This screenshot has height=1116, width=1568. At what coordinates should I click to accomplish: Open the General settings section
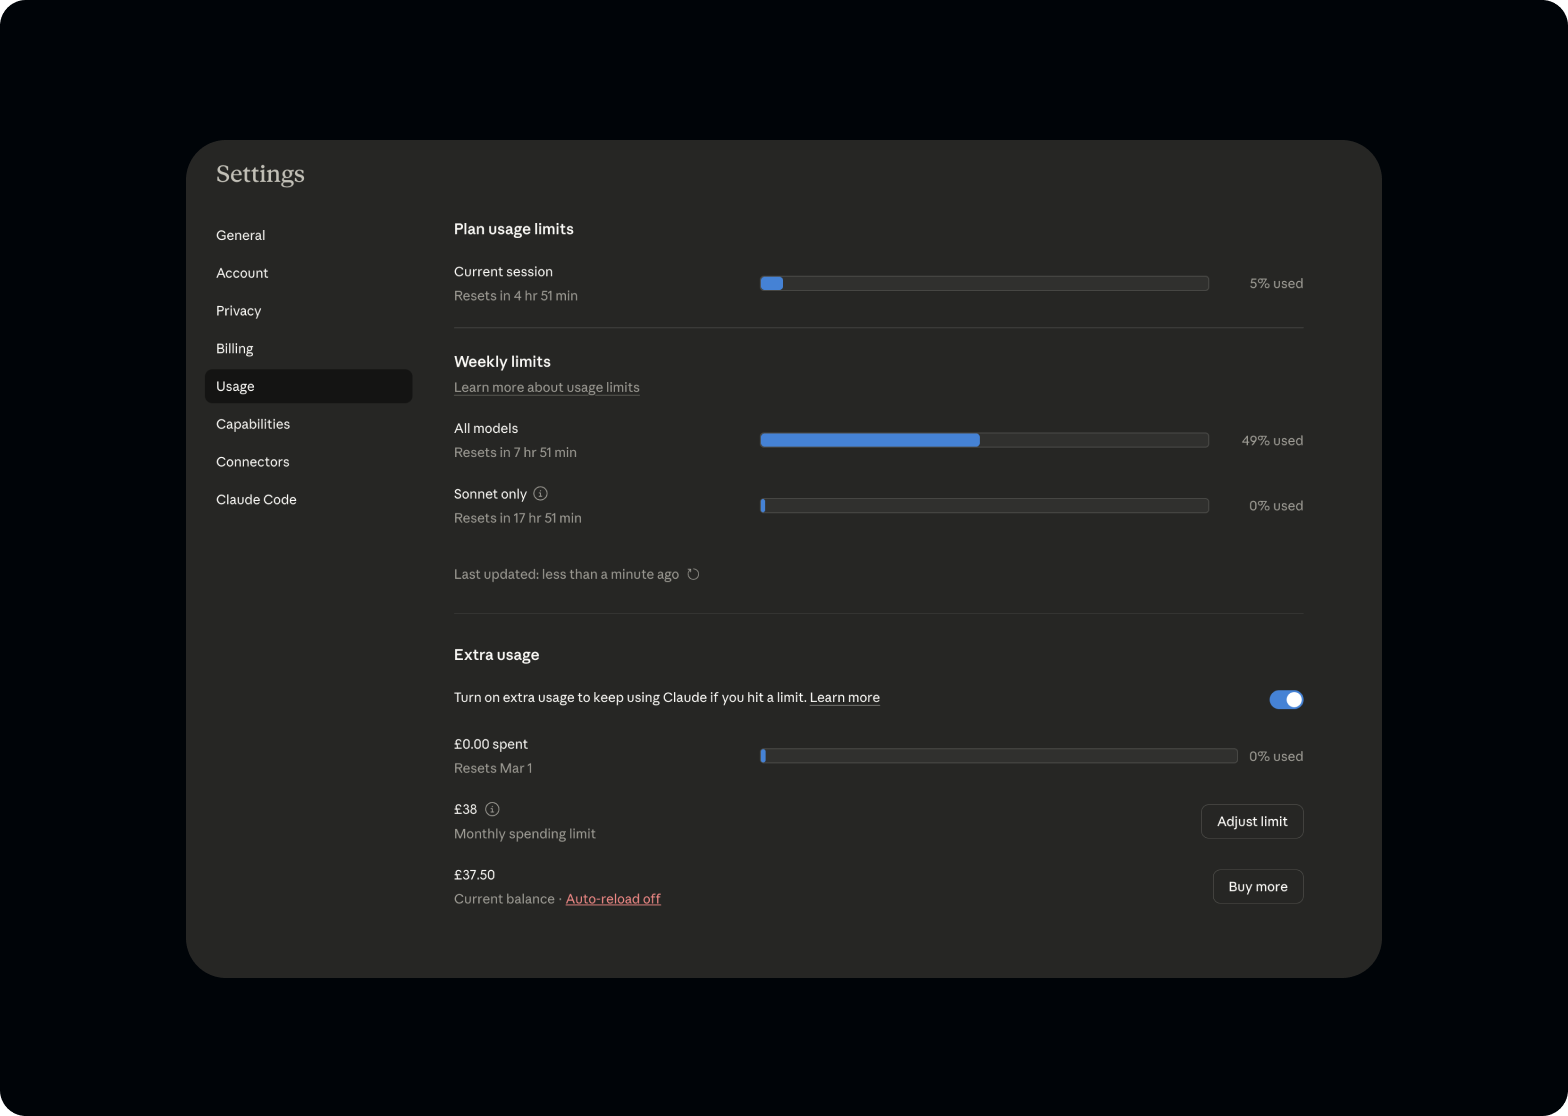click(308, 235)
